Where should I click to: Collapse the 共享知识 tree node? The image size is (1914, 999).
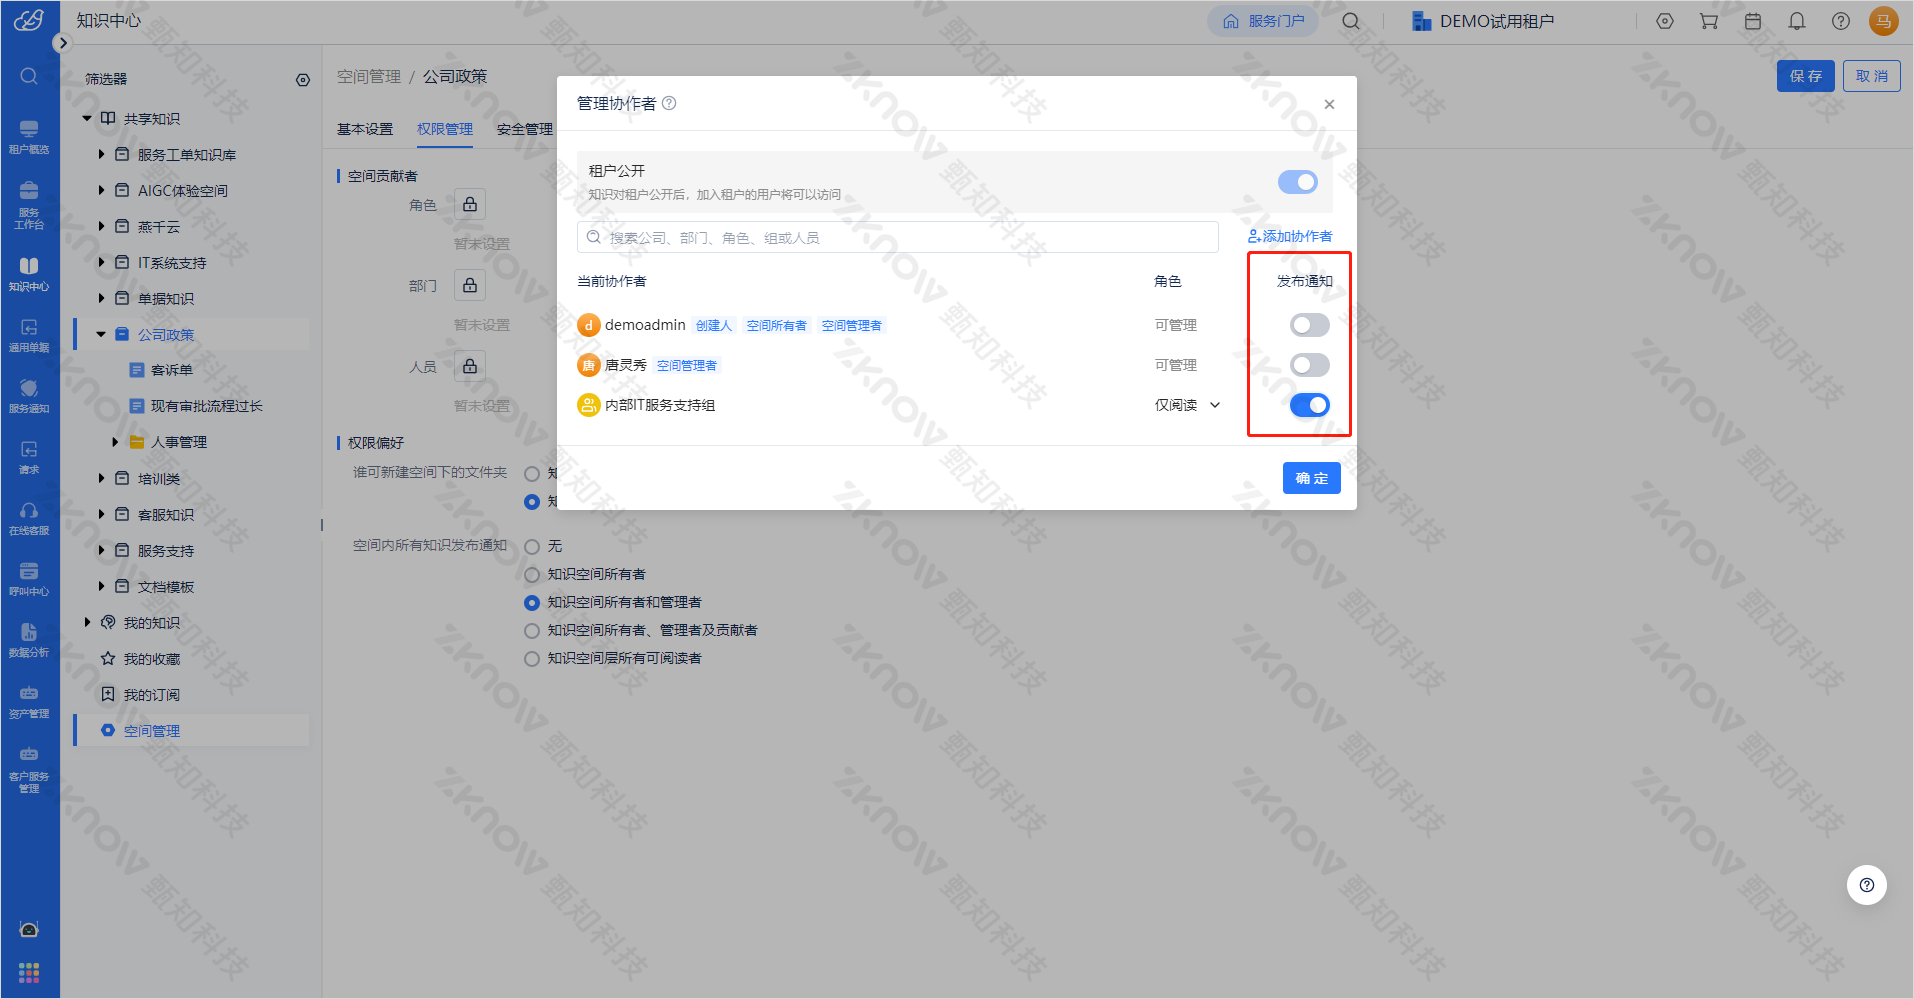click(87, 119)
